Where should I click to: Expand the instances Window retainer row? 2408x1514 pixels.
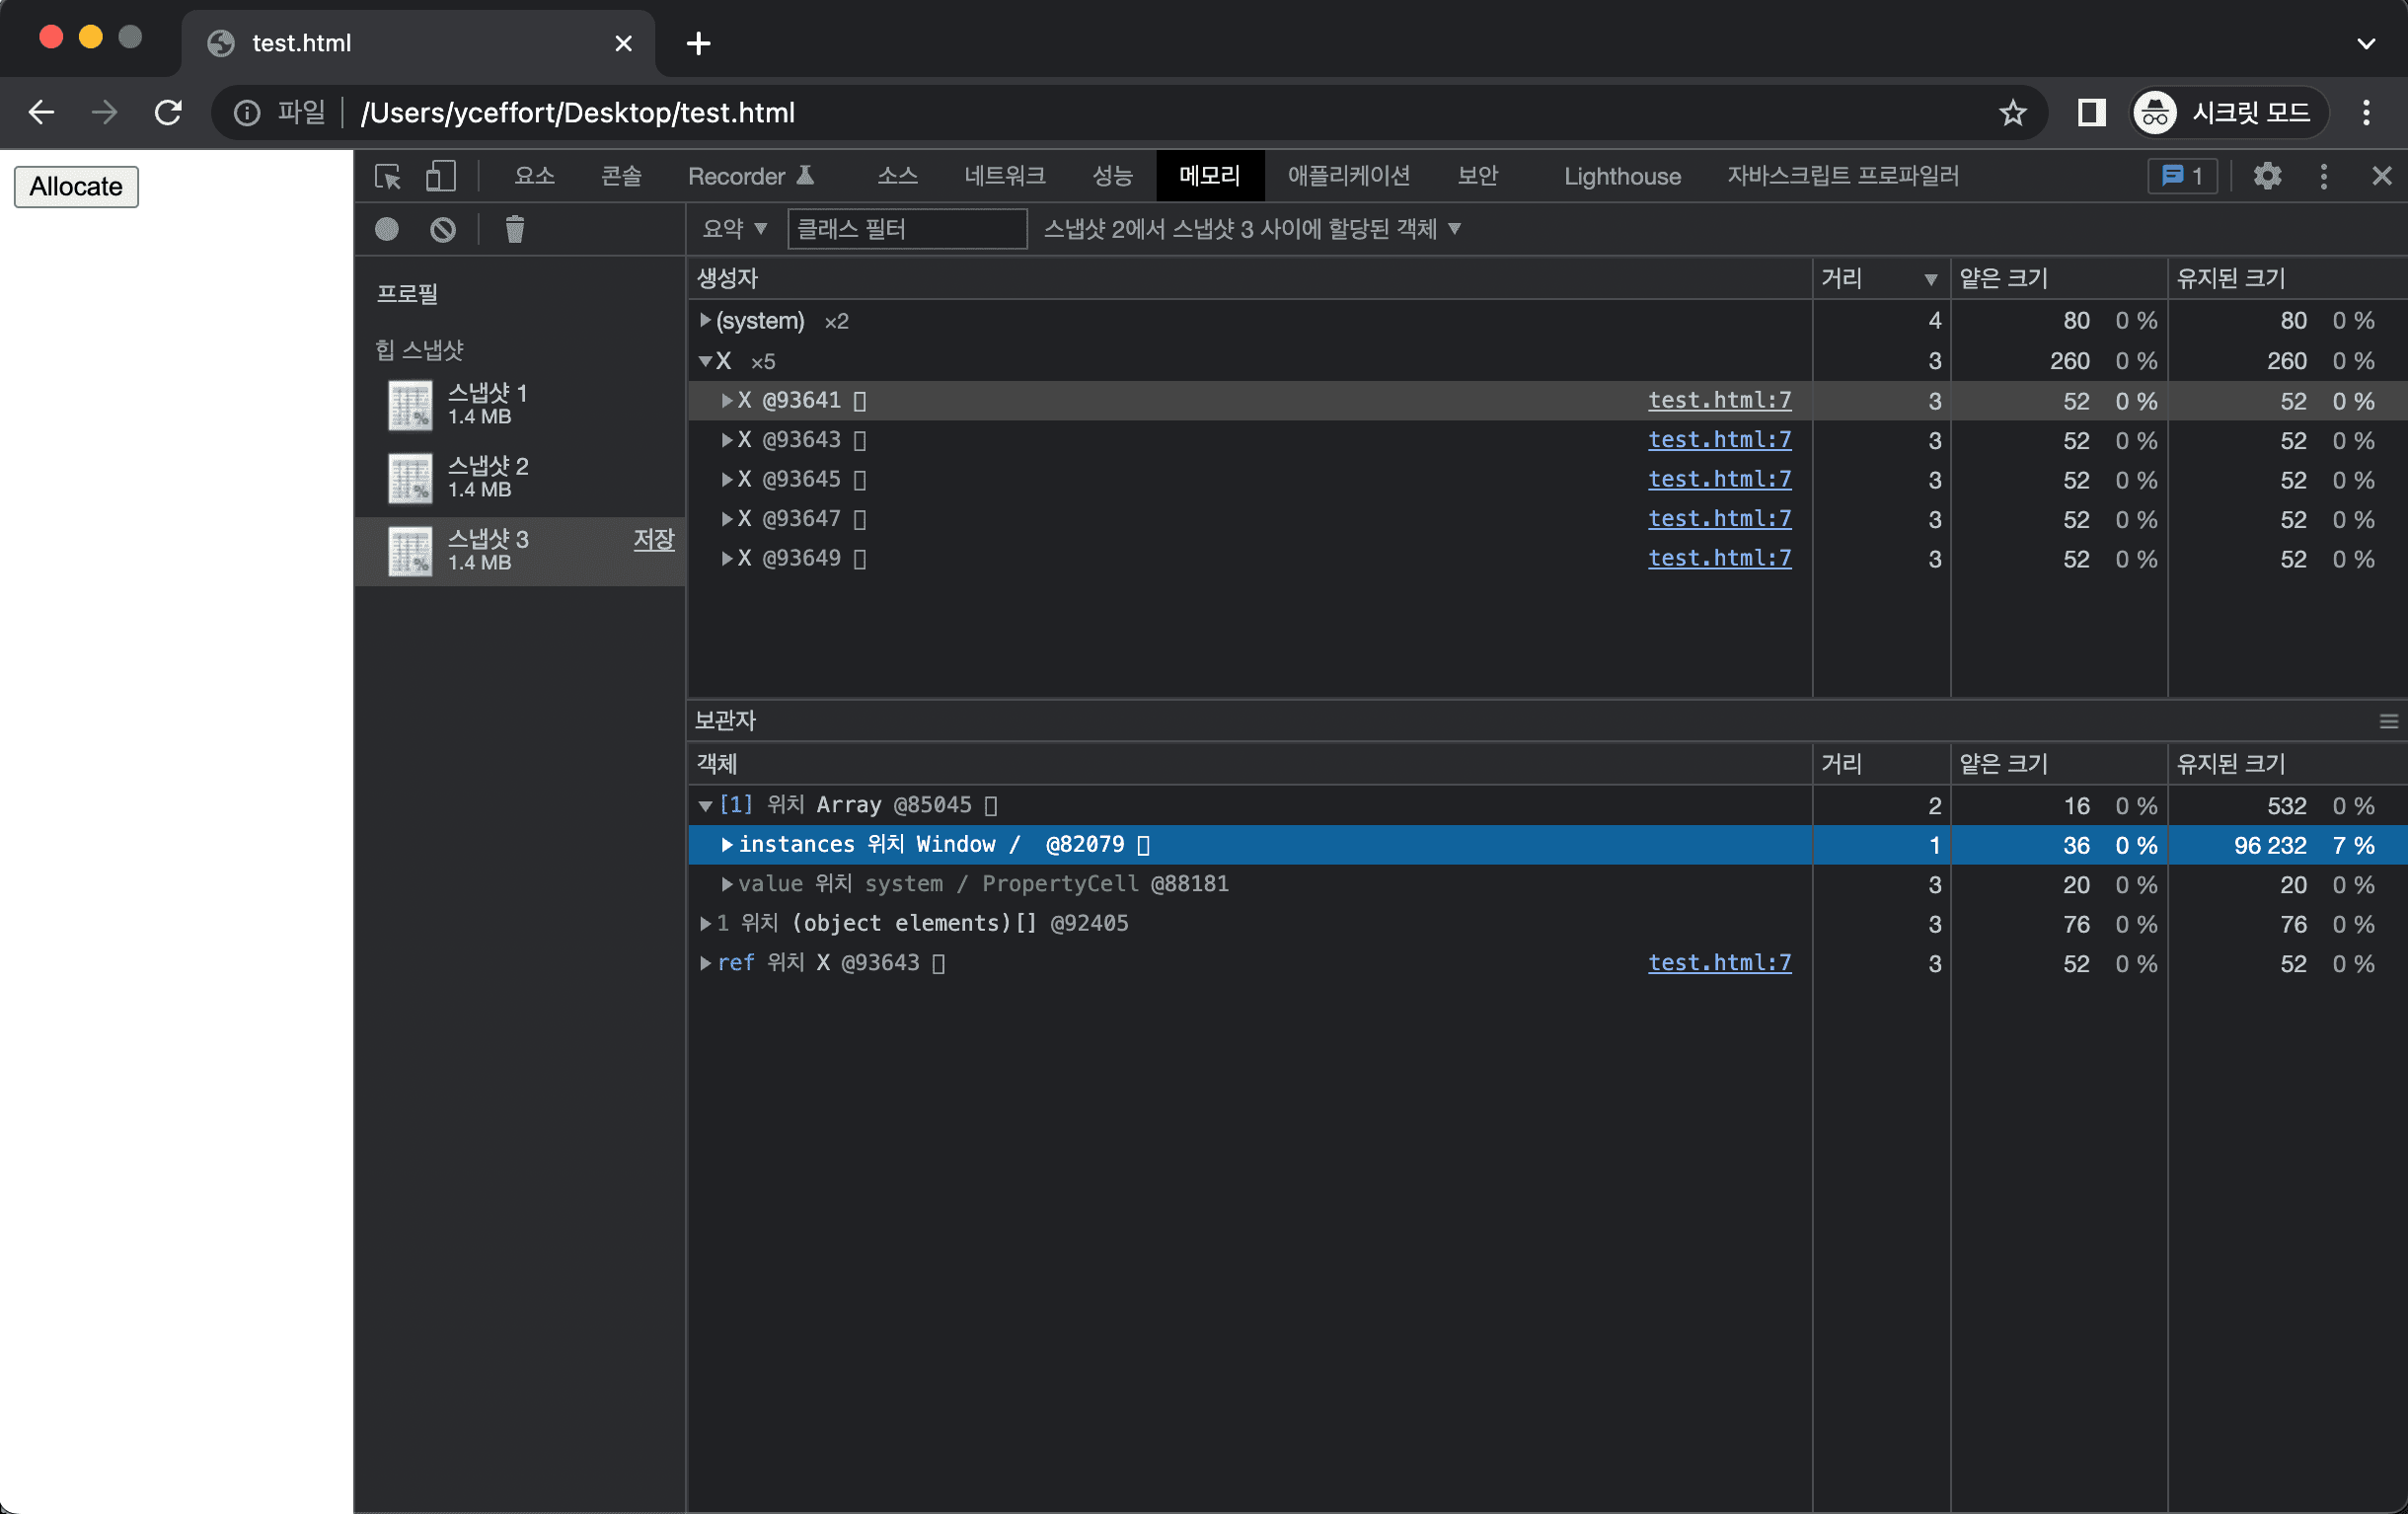coord(726,844)
